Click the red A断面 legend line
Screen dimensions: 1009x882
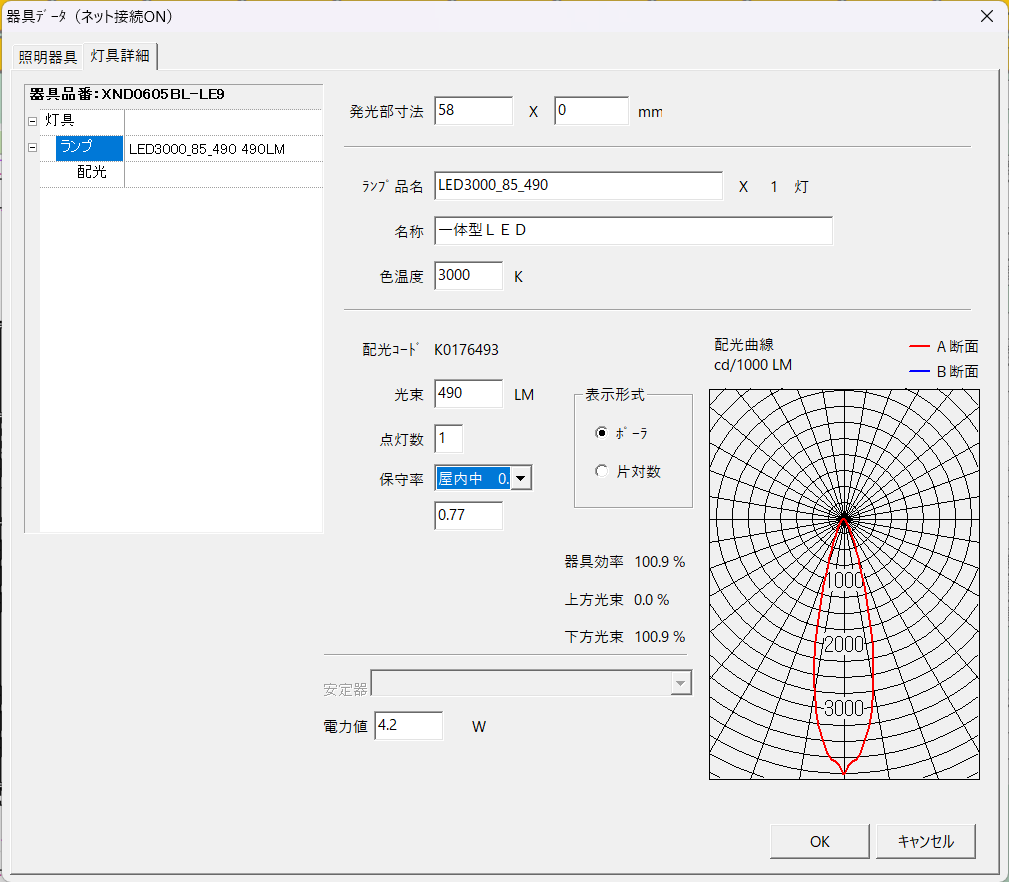click(x=919, y=347)
